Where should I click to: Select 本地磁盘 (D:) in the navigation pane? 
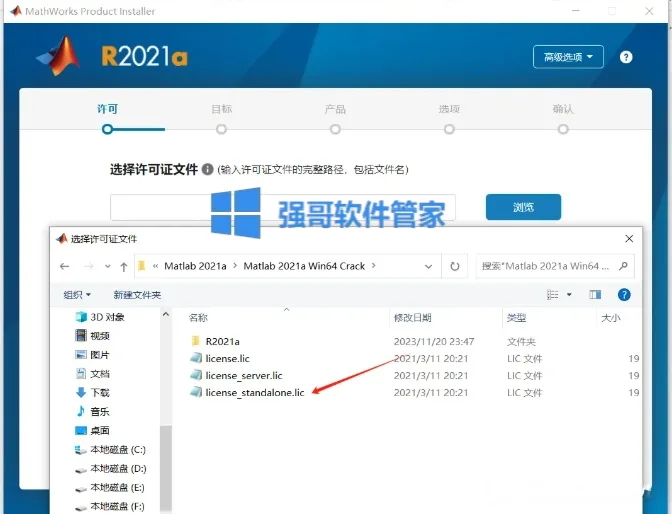(118, 469)
